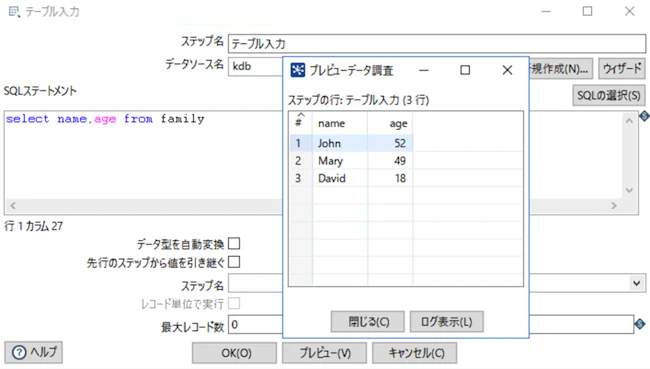Viewport: 650px width, 369px height.
Task: Click 'family' in the SQL statement
Action: 182,119
